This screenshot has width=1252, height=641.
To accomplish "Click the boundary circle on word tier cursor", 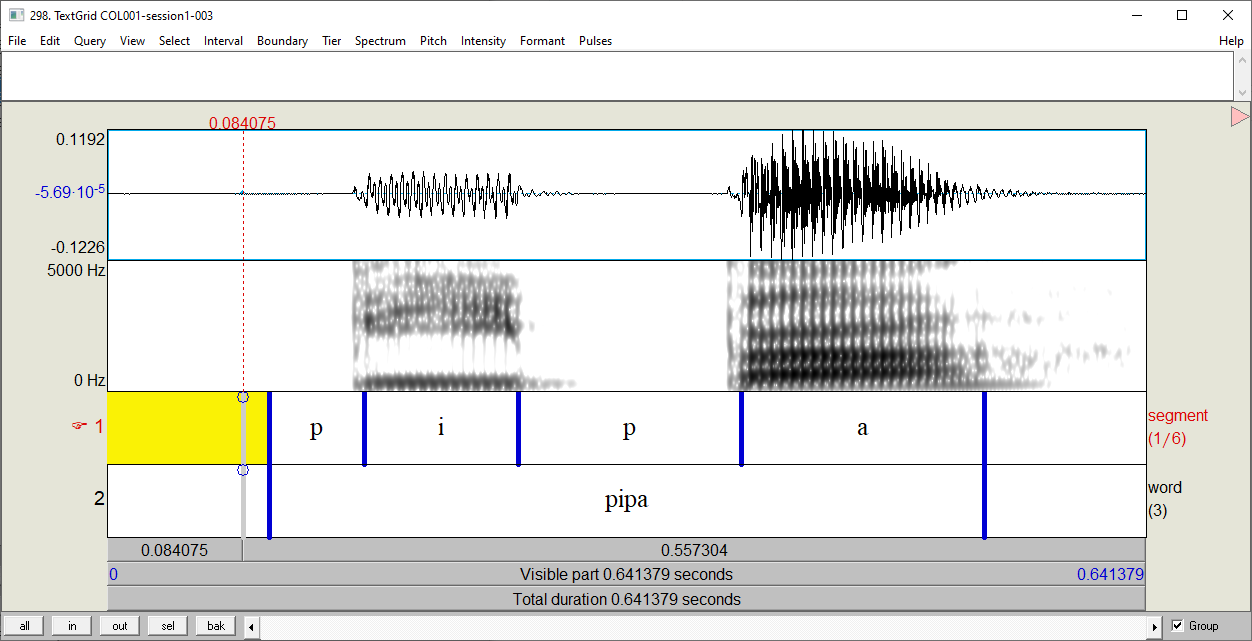I will pyautogui.click(x=243, y=470).
